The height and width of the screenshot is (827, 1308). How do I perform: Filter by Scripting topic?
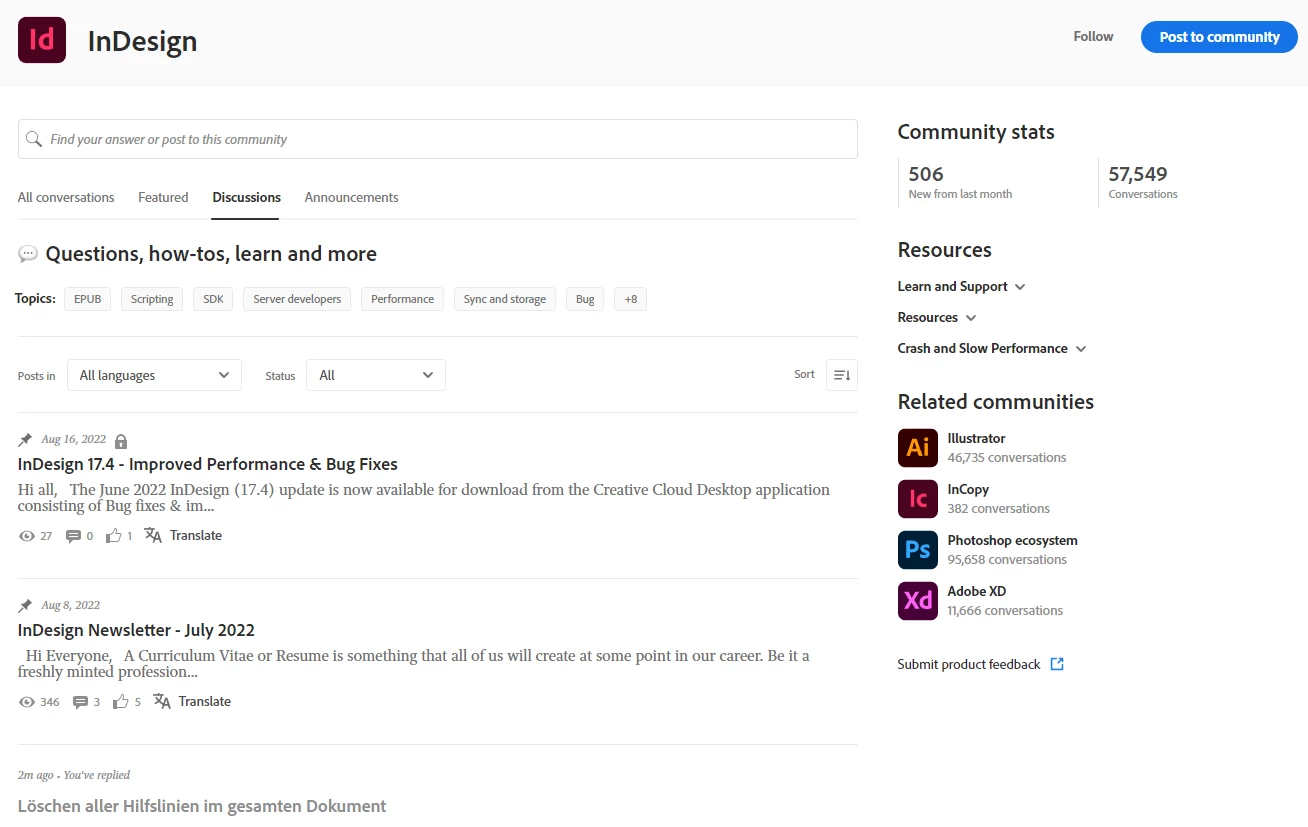click(x=152, y=299)
